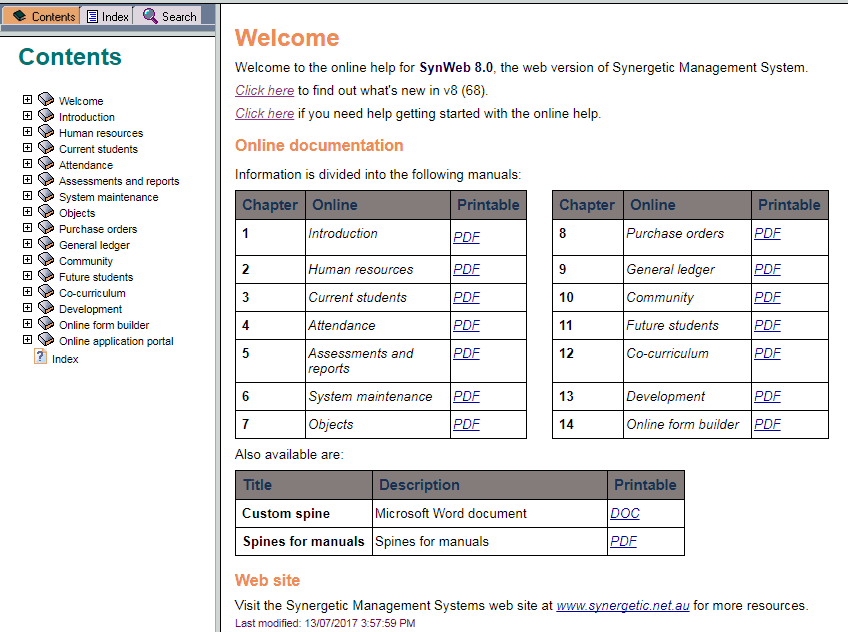Expand the Future students tree node
Viewport: 848px width, 632px height.
28,276
